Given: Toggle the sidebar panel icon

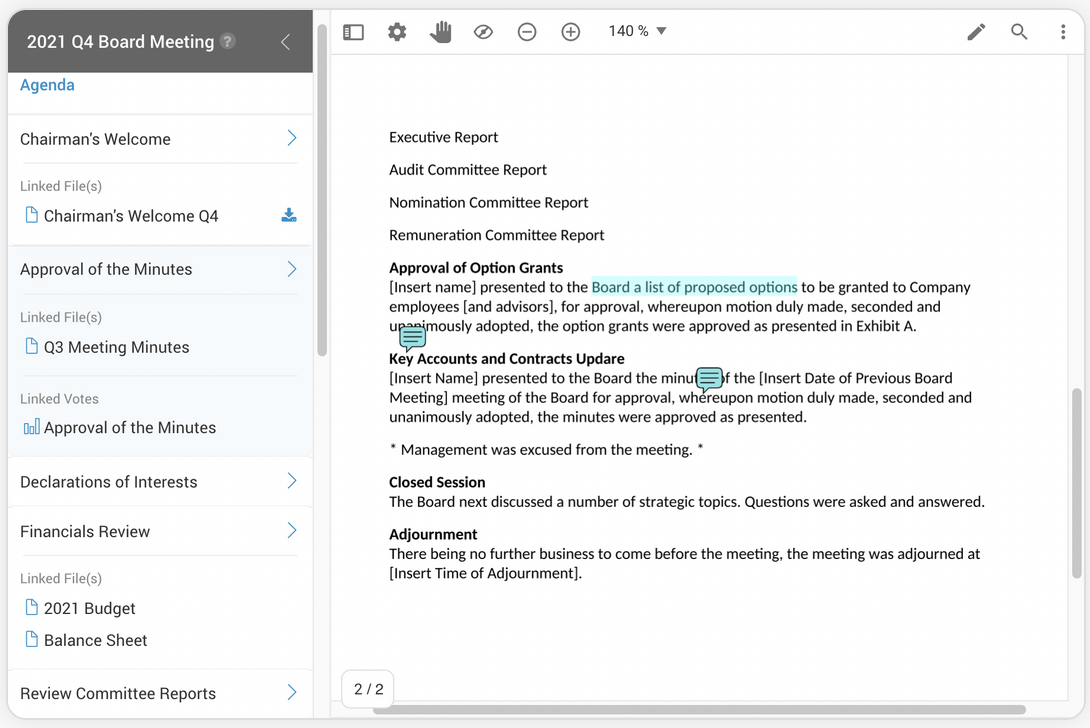Looking at the screenshot, I should click(353, 32).
